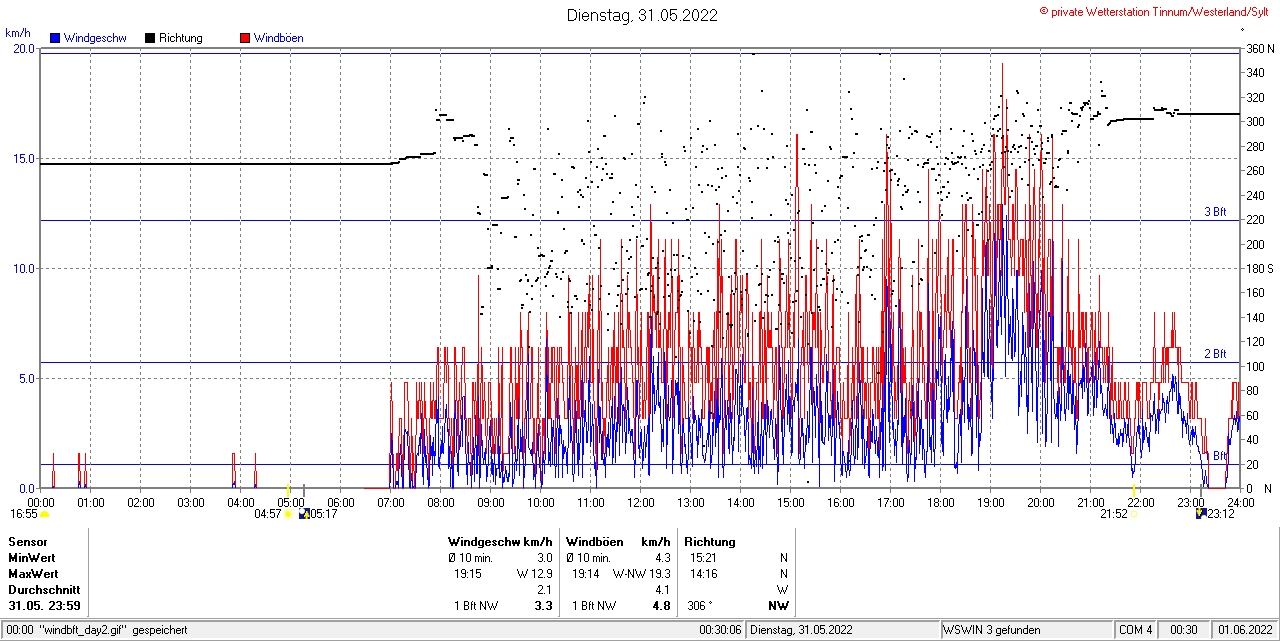Click the bold NW direction value

point(778,606)
